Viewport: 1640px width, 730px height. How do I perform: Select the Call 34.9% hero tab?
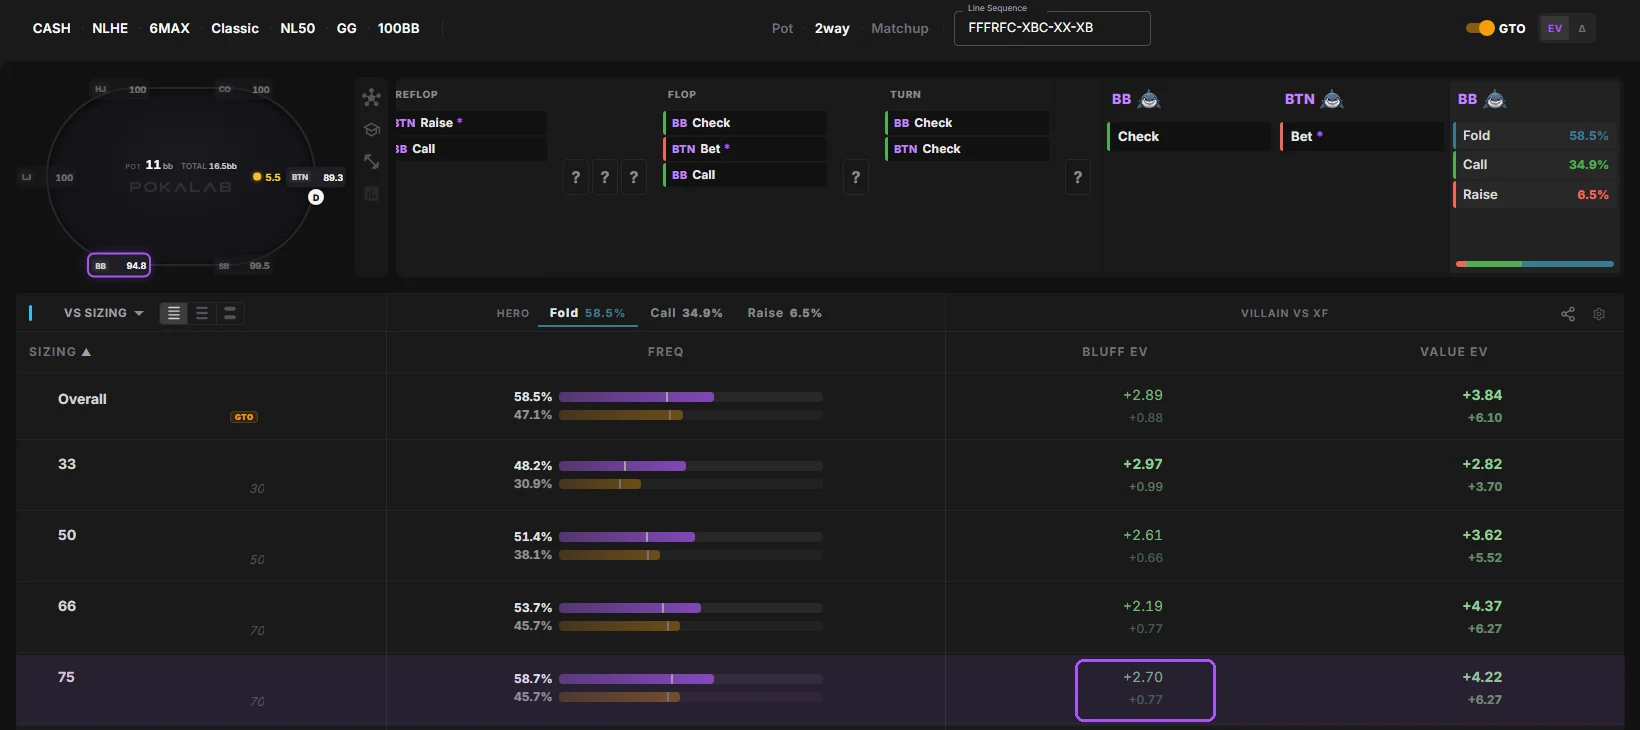click(686, 313)
